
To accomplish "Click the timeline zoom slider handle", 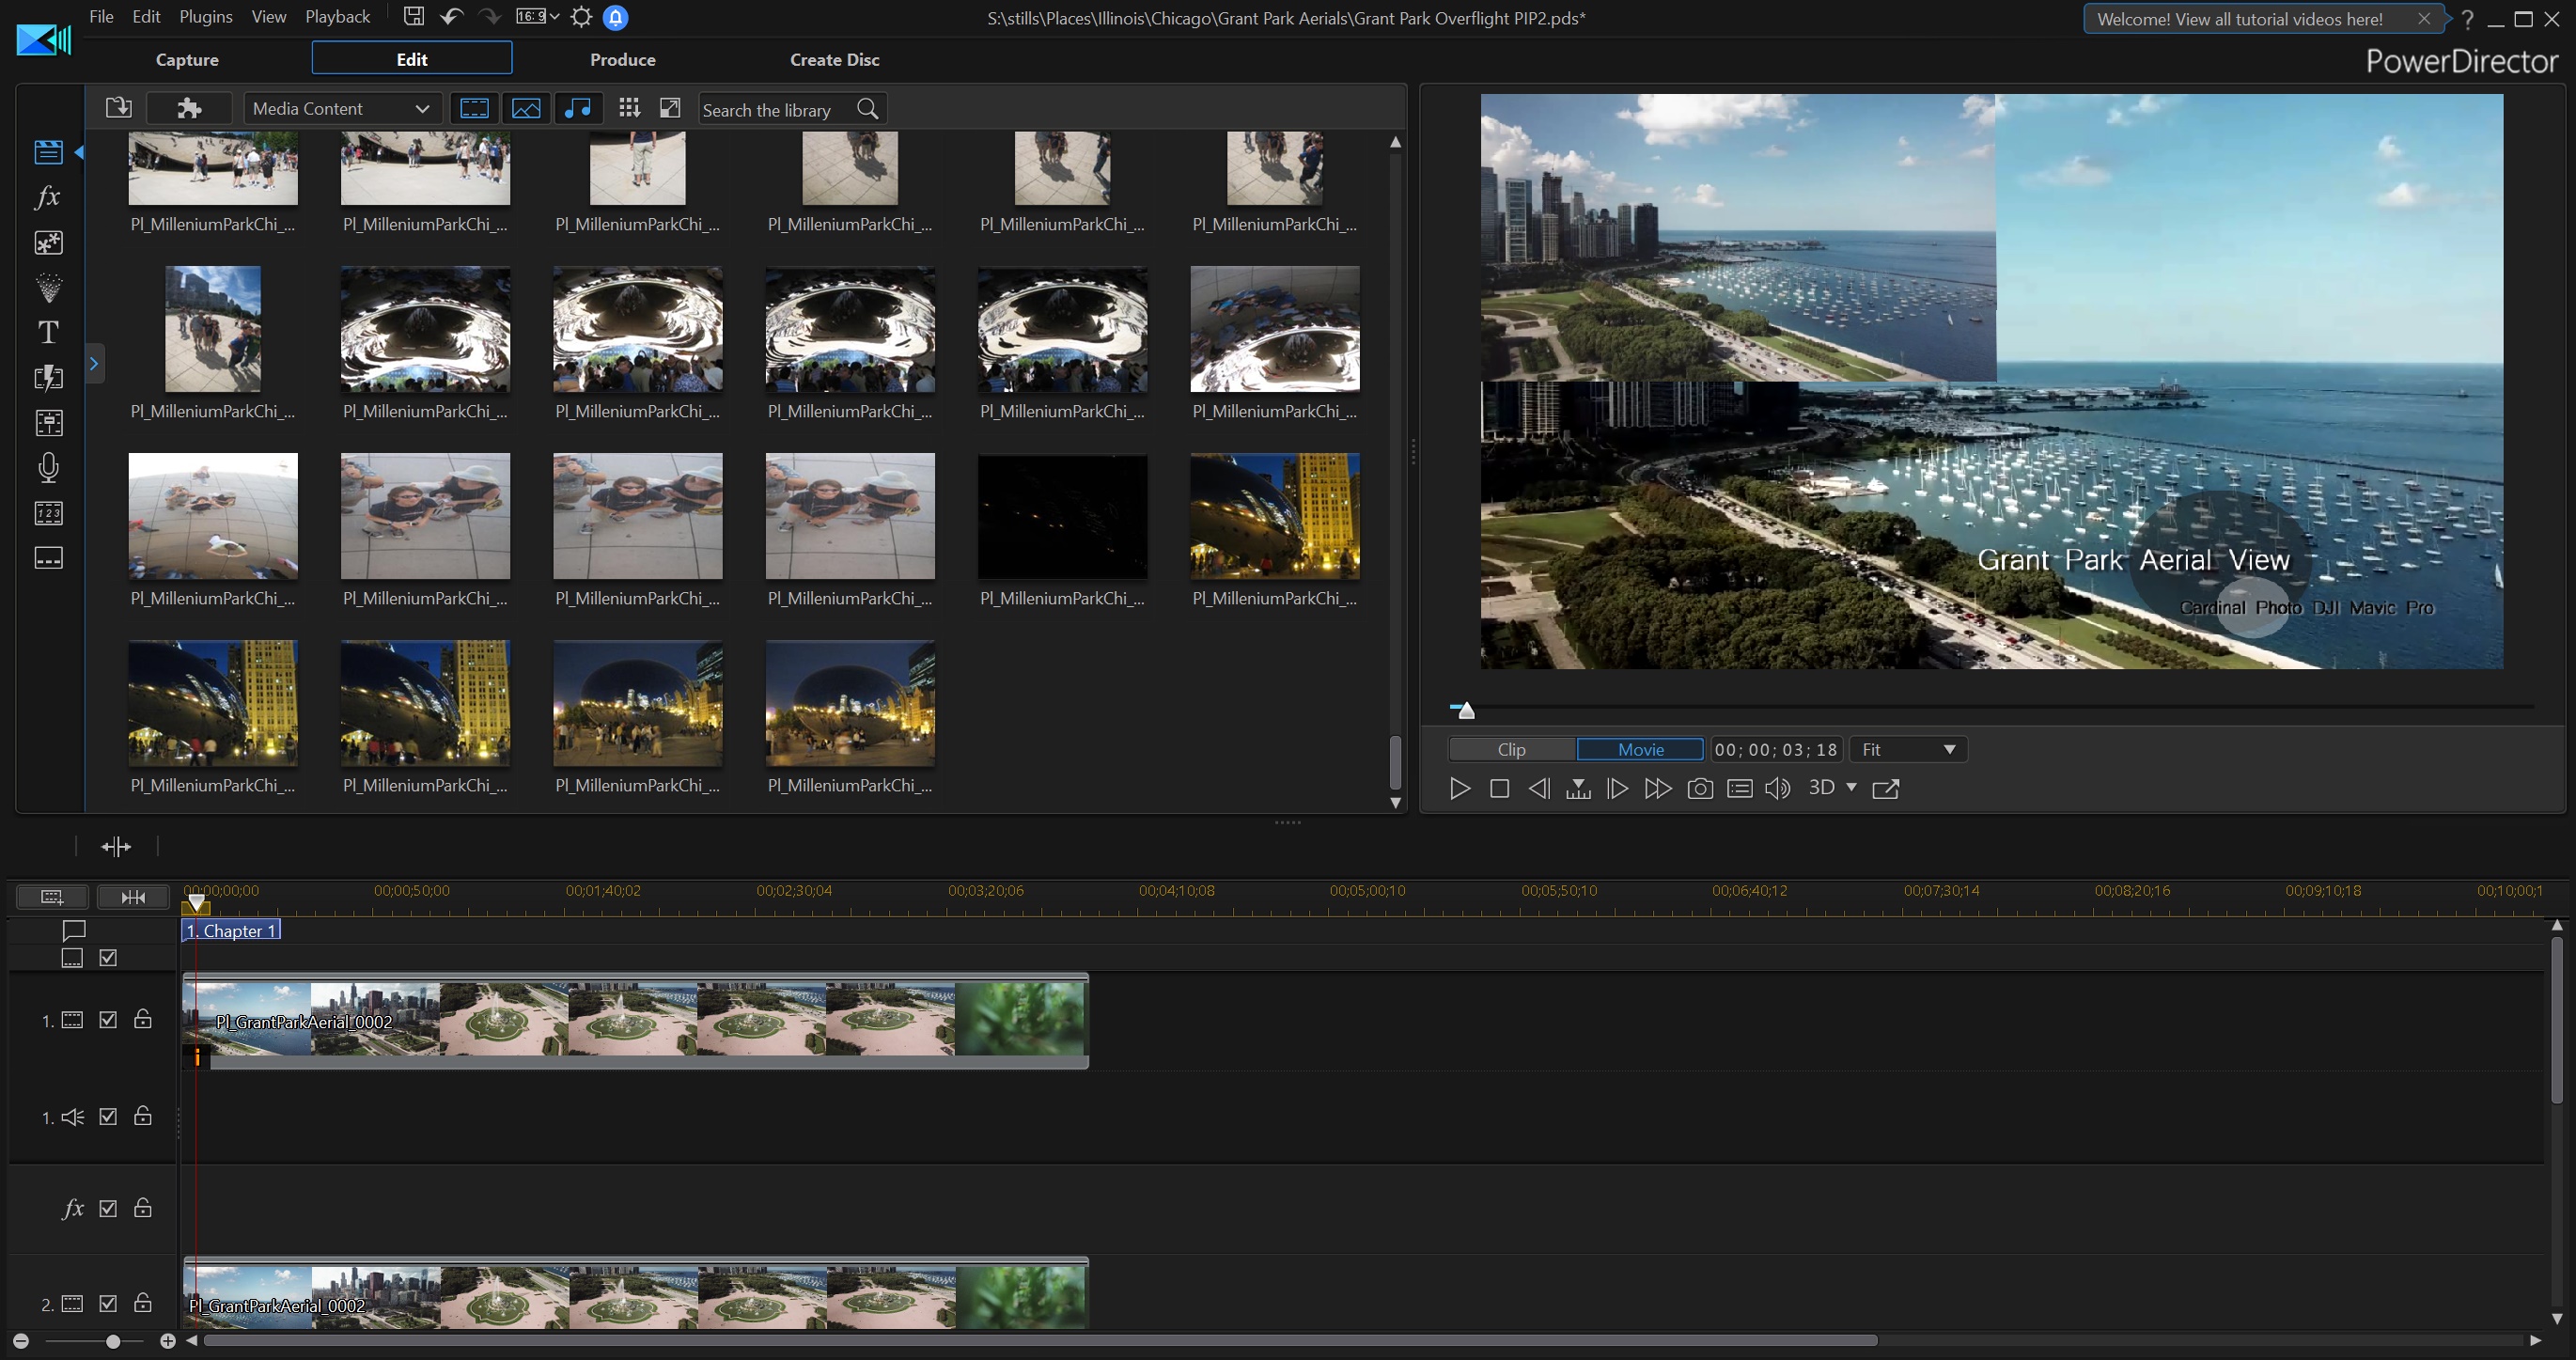I will click(113, 1341).
